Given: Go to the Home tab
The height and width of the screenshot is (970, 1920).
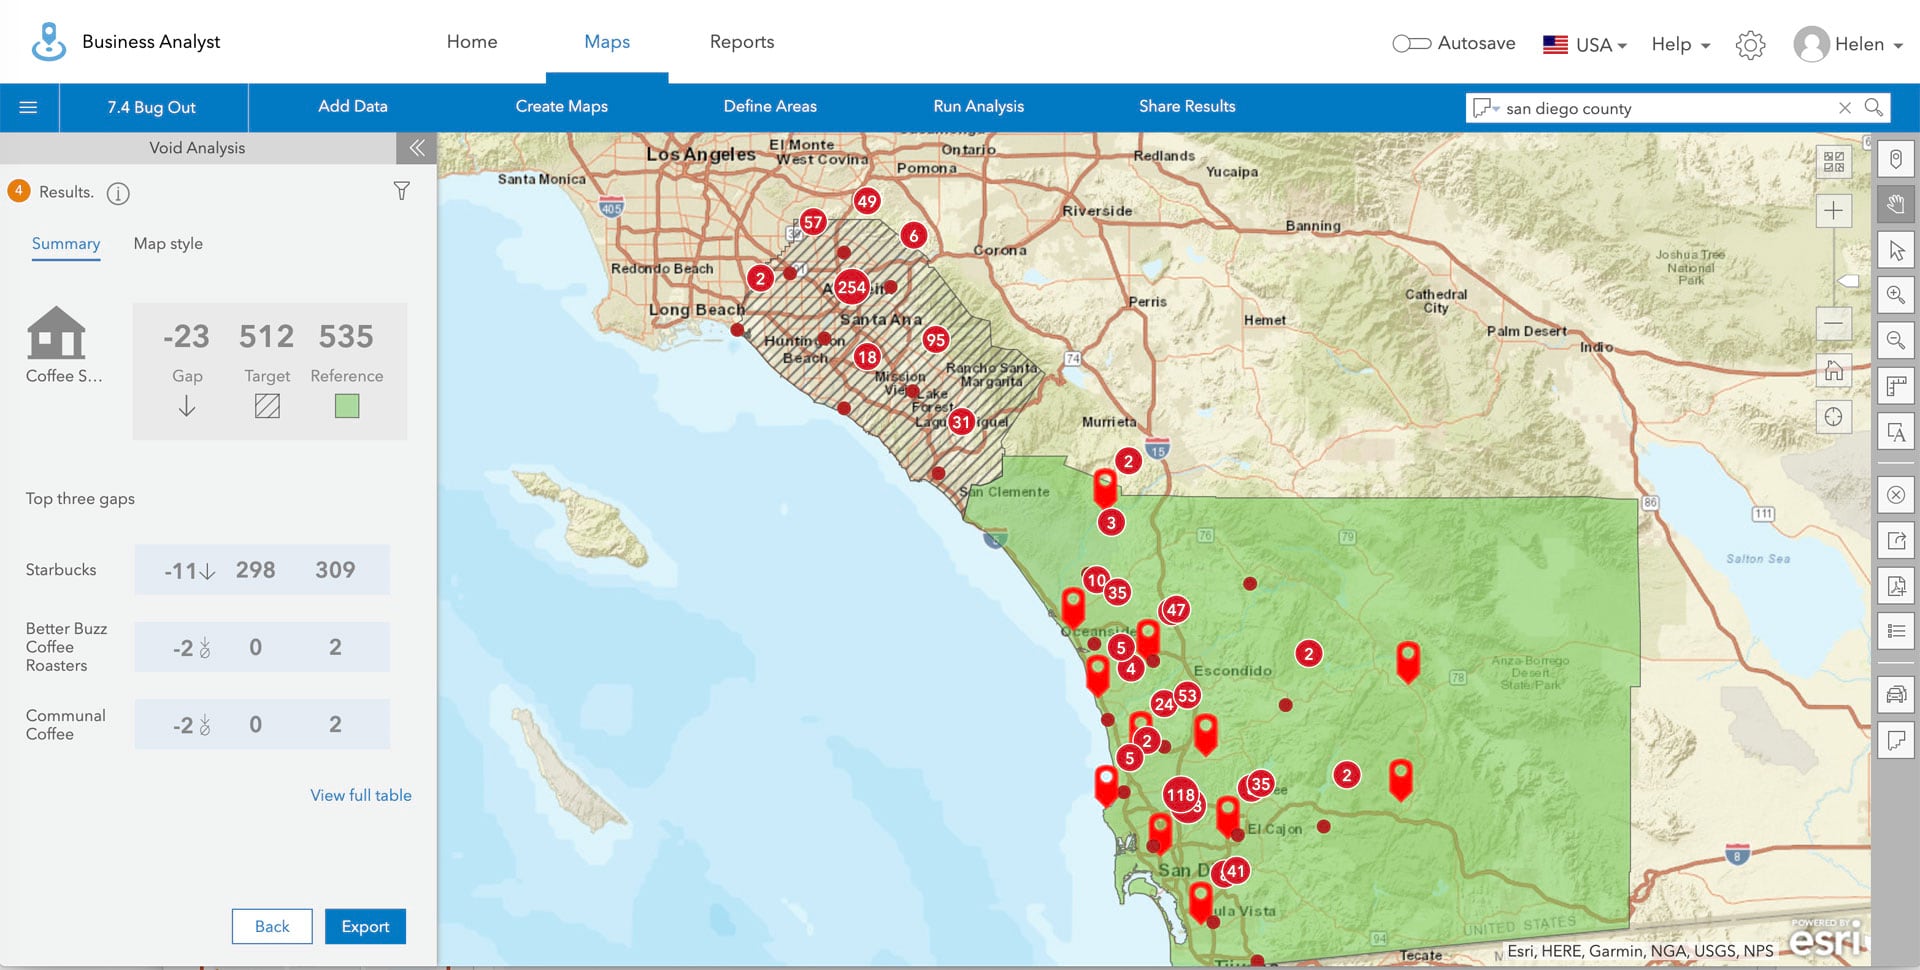Looking at the screenshot, I should tap(472, 42).
